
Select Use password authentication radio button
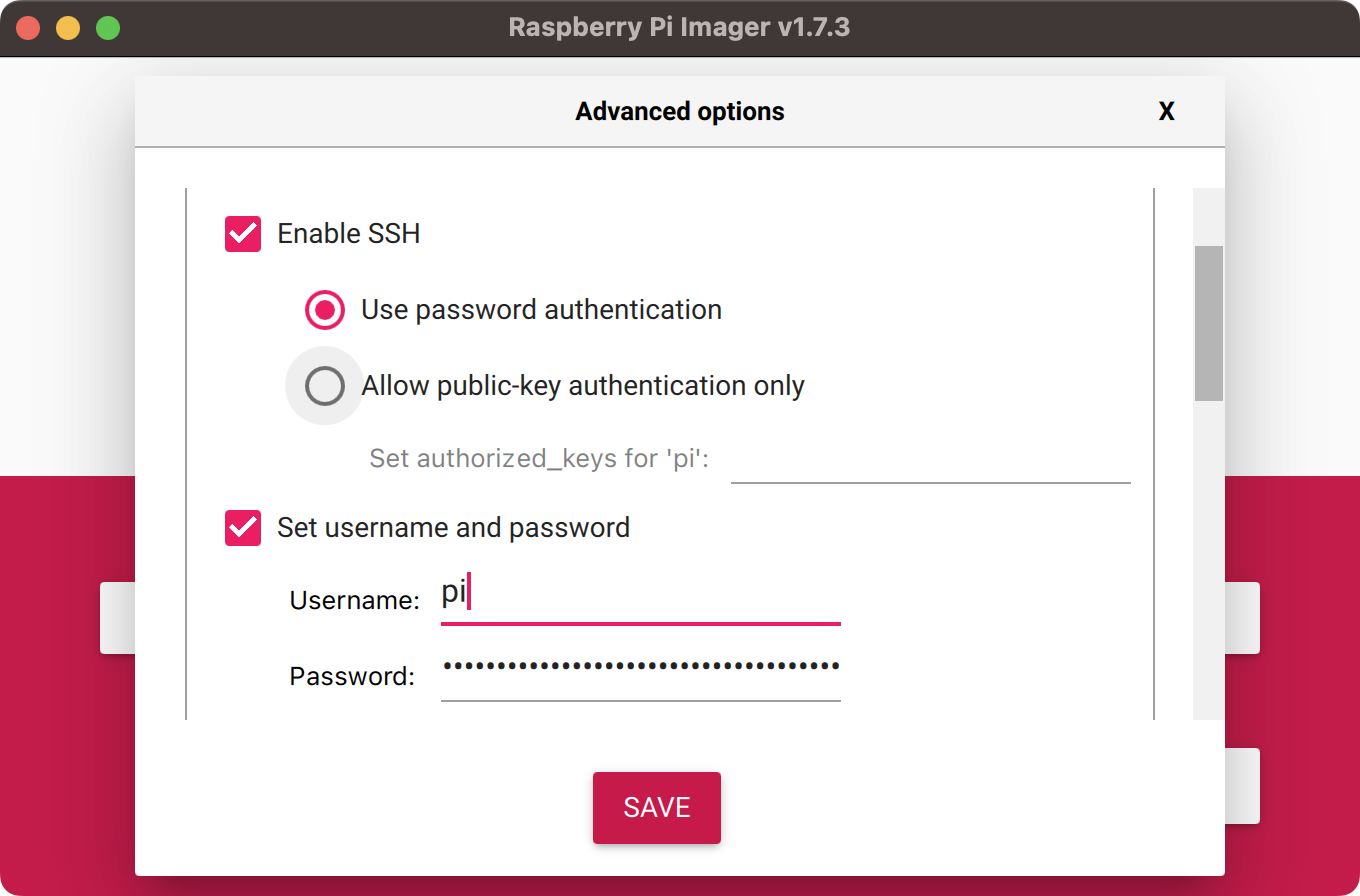(325, 310)
